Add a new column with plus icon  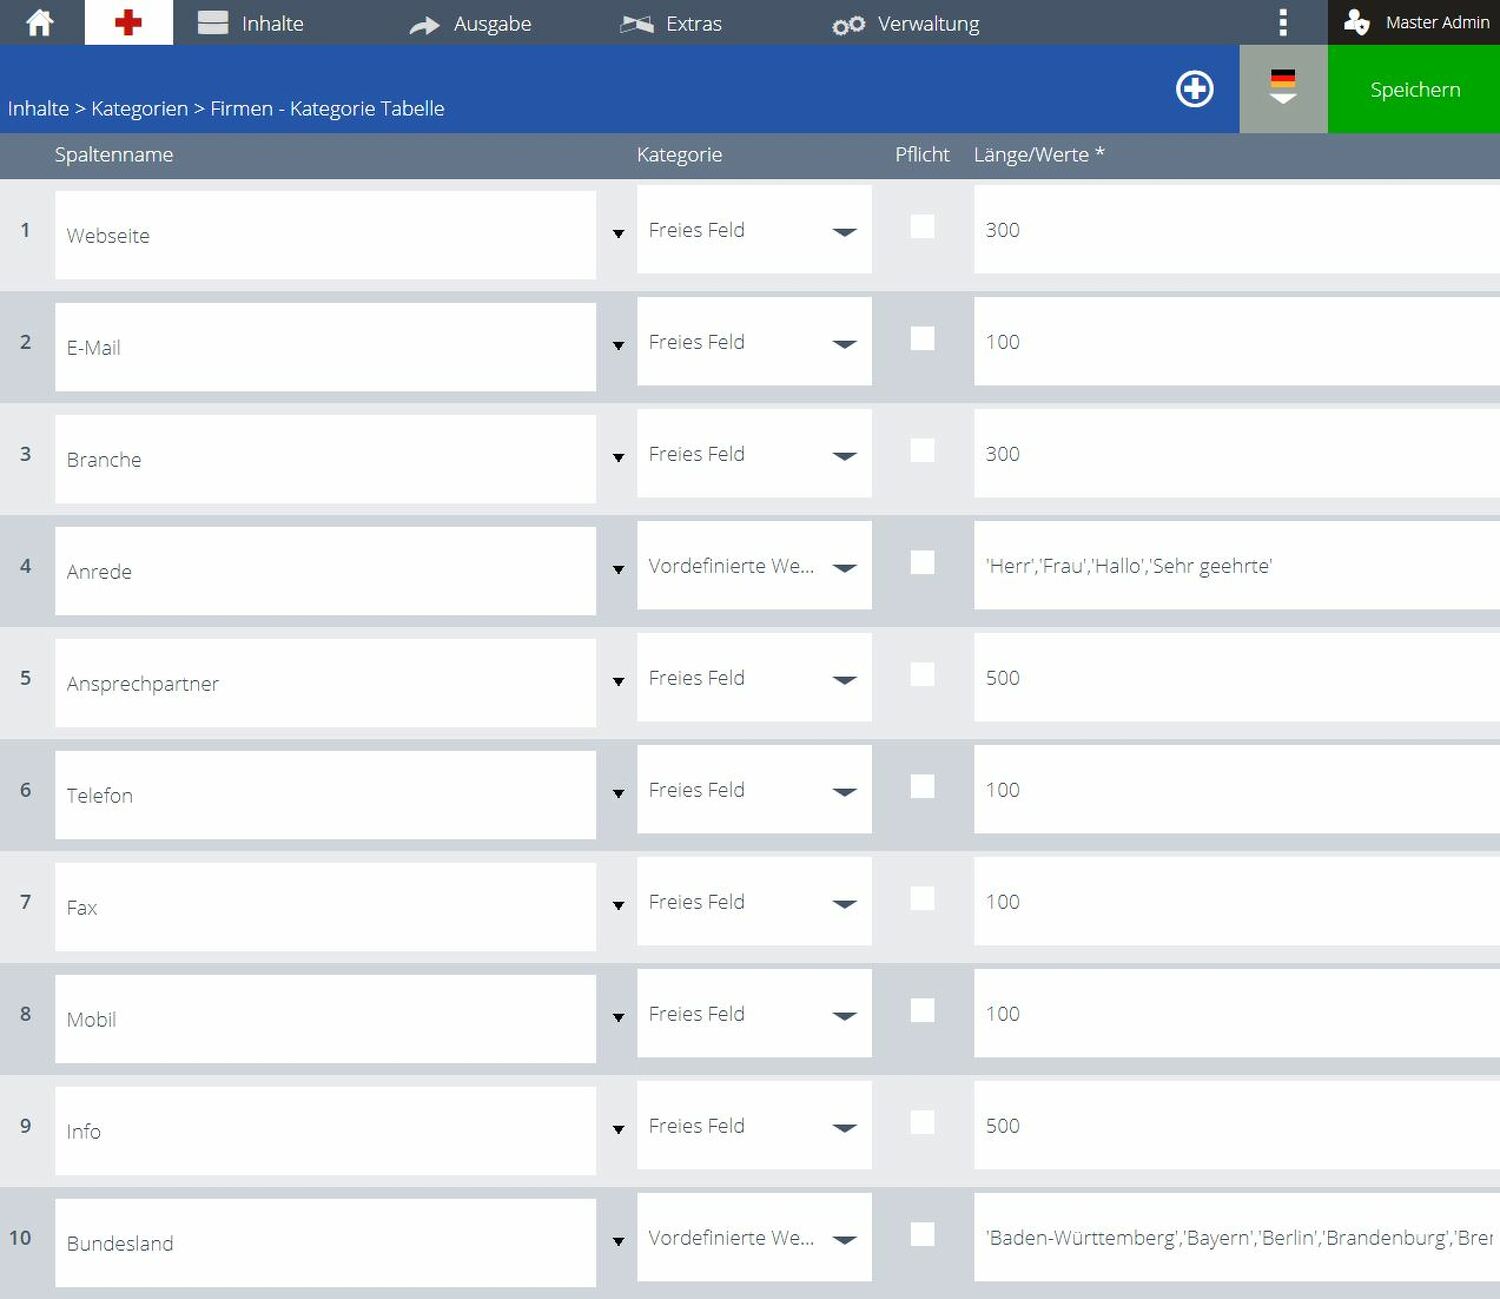pos(1195,89)
